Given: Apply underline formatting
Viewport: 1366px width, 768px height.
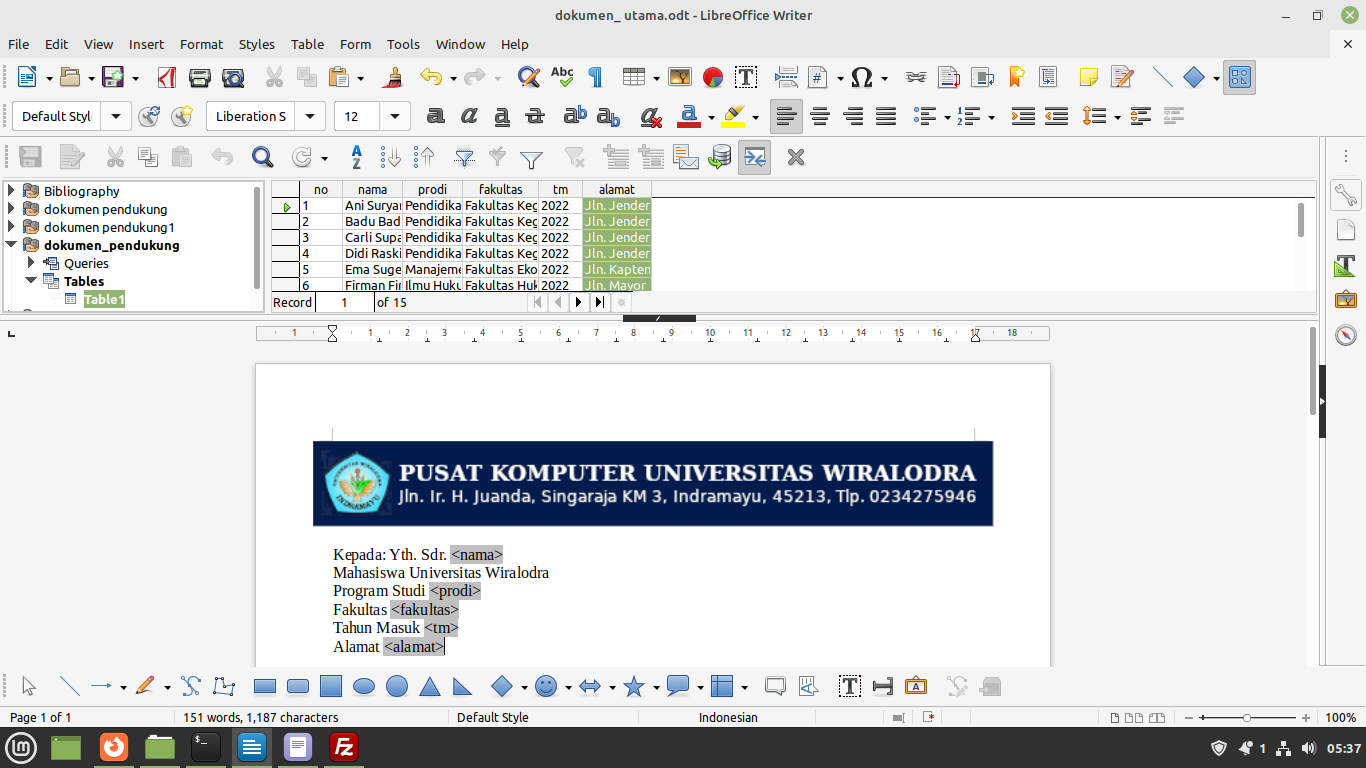Looking at the screenshot, I should pyautogui.click(x=502, y=117).
